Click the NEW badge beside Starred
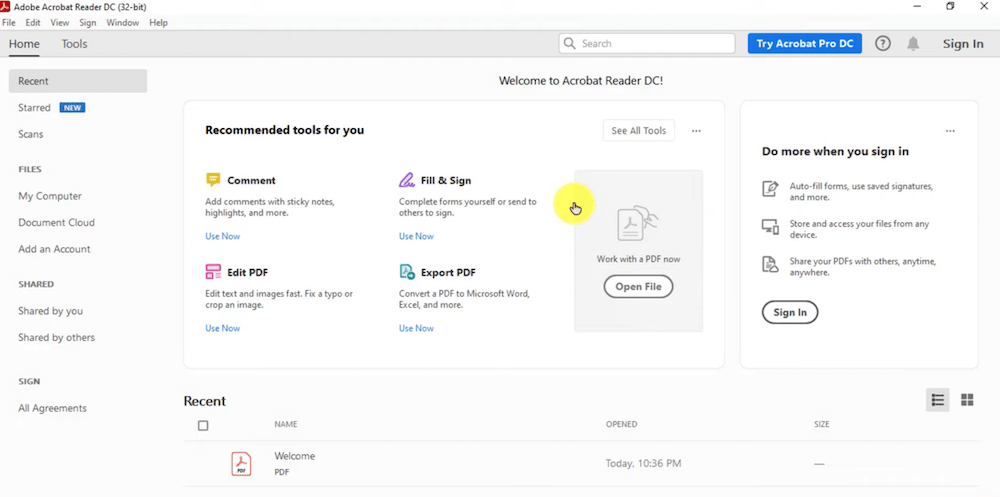This screenshot has width=1000, height=497. tap(72, 108)
